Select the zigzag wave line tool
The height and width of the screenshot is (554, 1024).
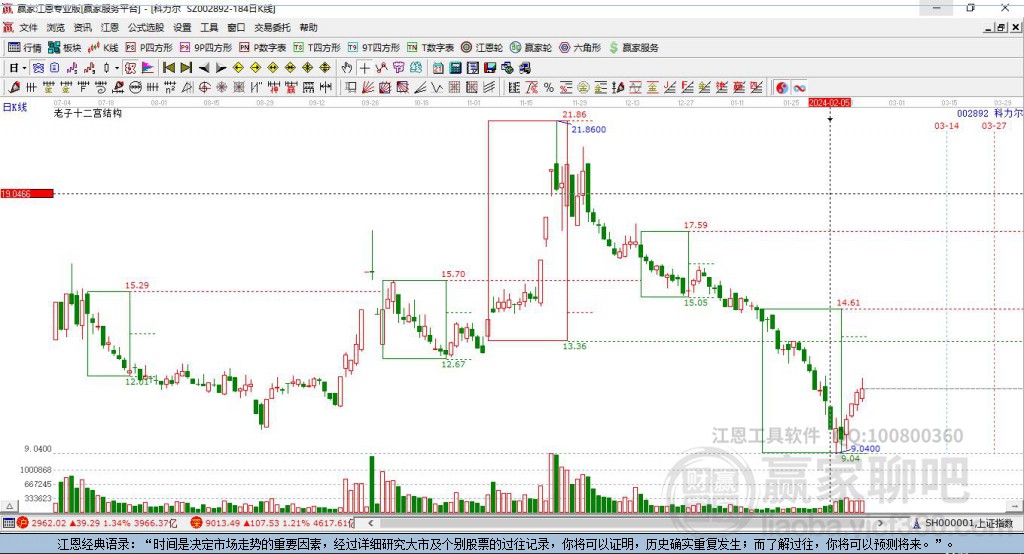[436, 88]
